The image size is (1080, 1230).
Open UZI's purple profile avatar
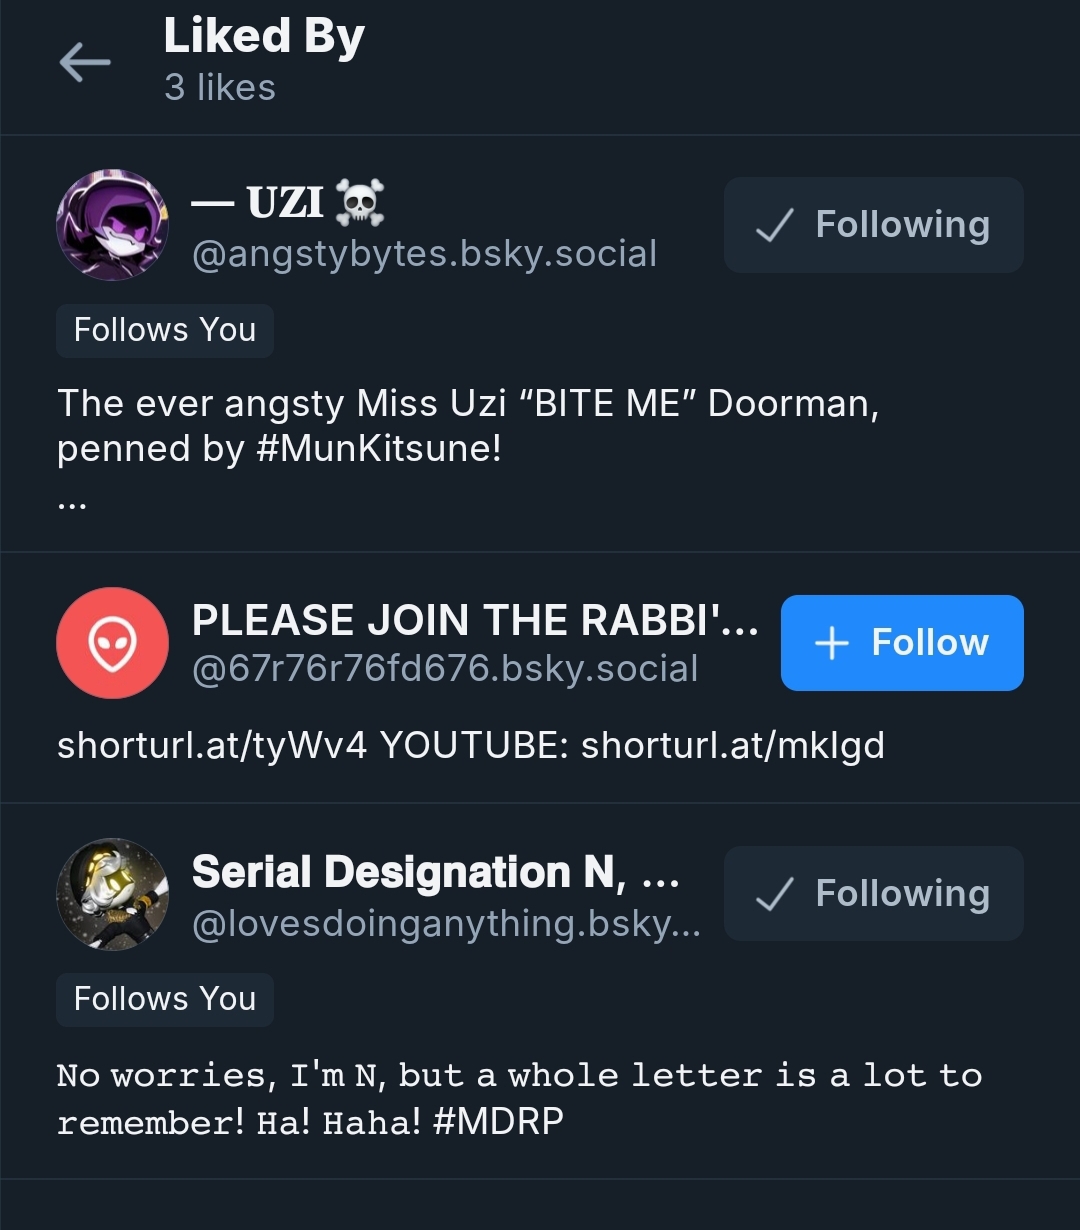pos(112,225)
